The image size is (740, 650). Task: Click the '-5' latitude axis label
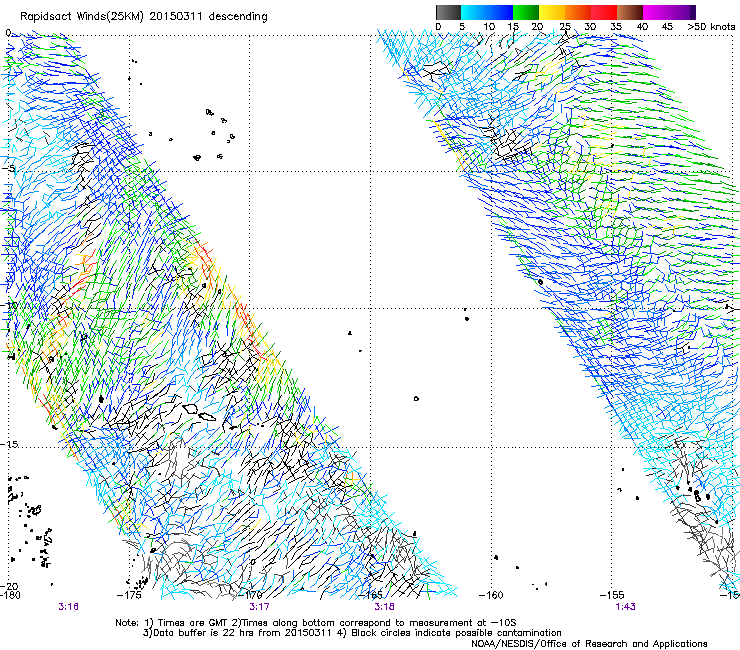tap(10, 169)
